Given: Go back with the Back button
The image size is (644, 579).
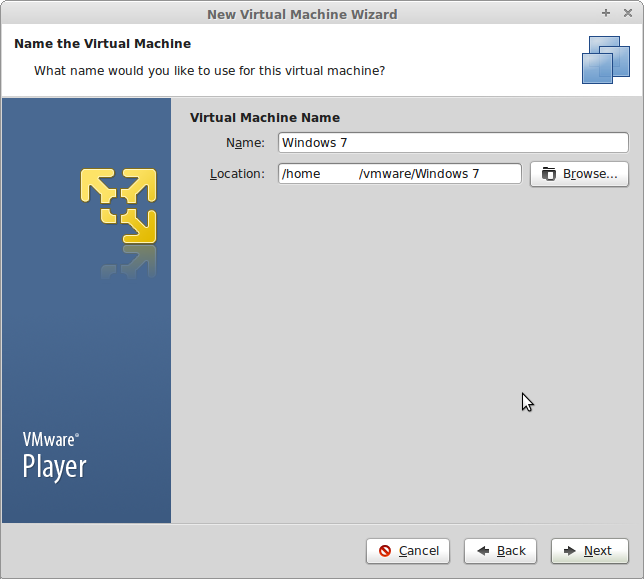Looking at the screenshot, I should pos(500,551).
